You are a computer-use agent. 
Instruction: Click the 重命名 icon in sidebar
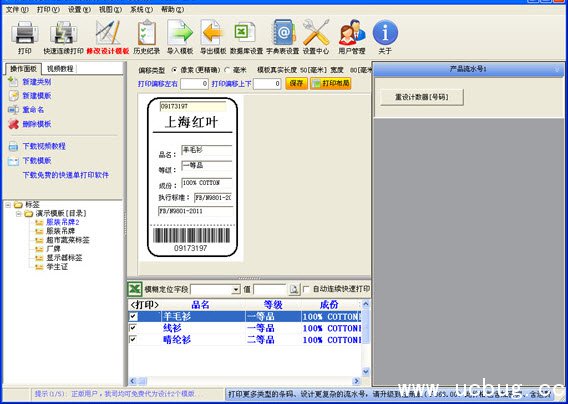[13, 109]
